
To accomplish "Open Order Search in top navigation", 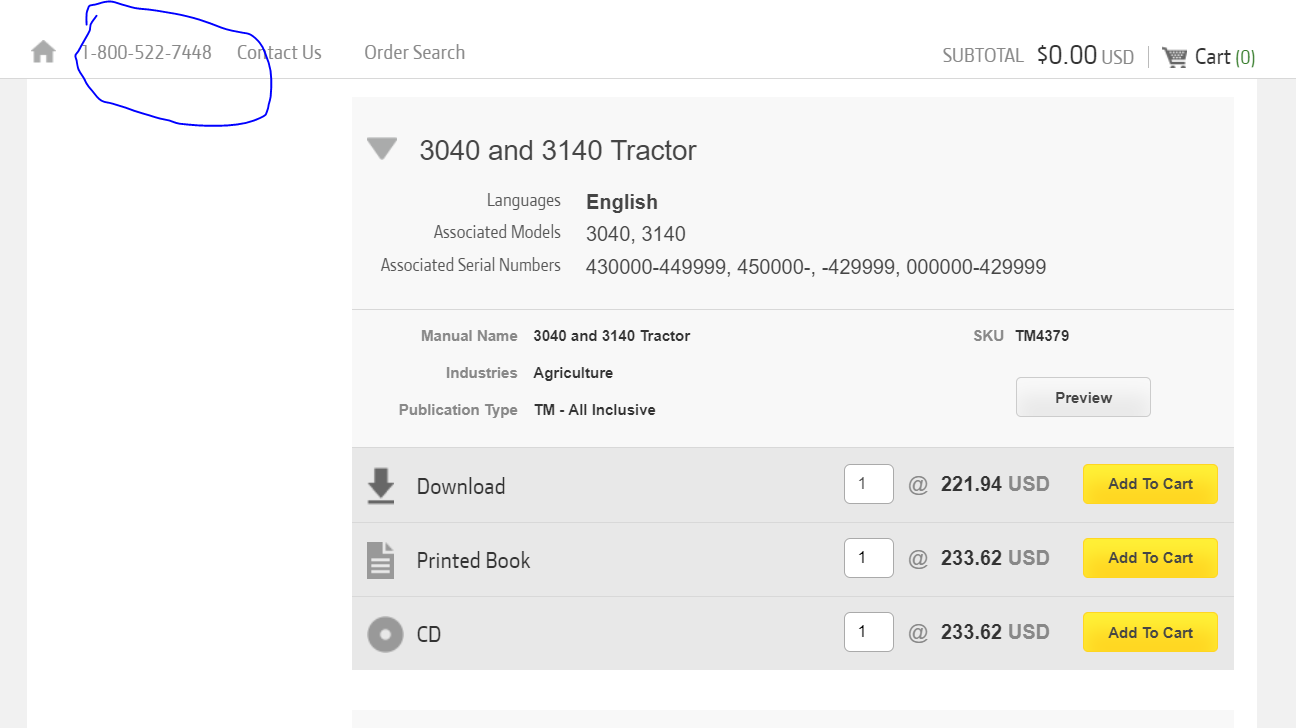I will 414,53.
